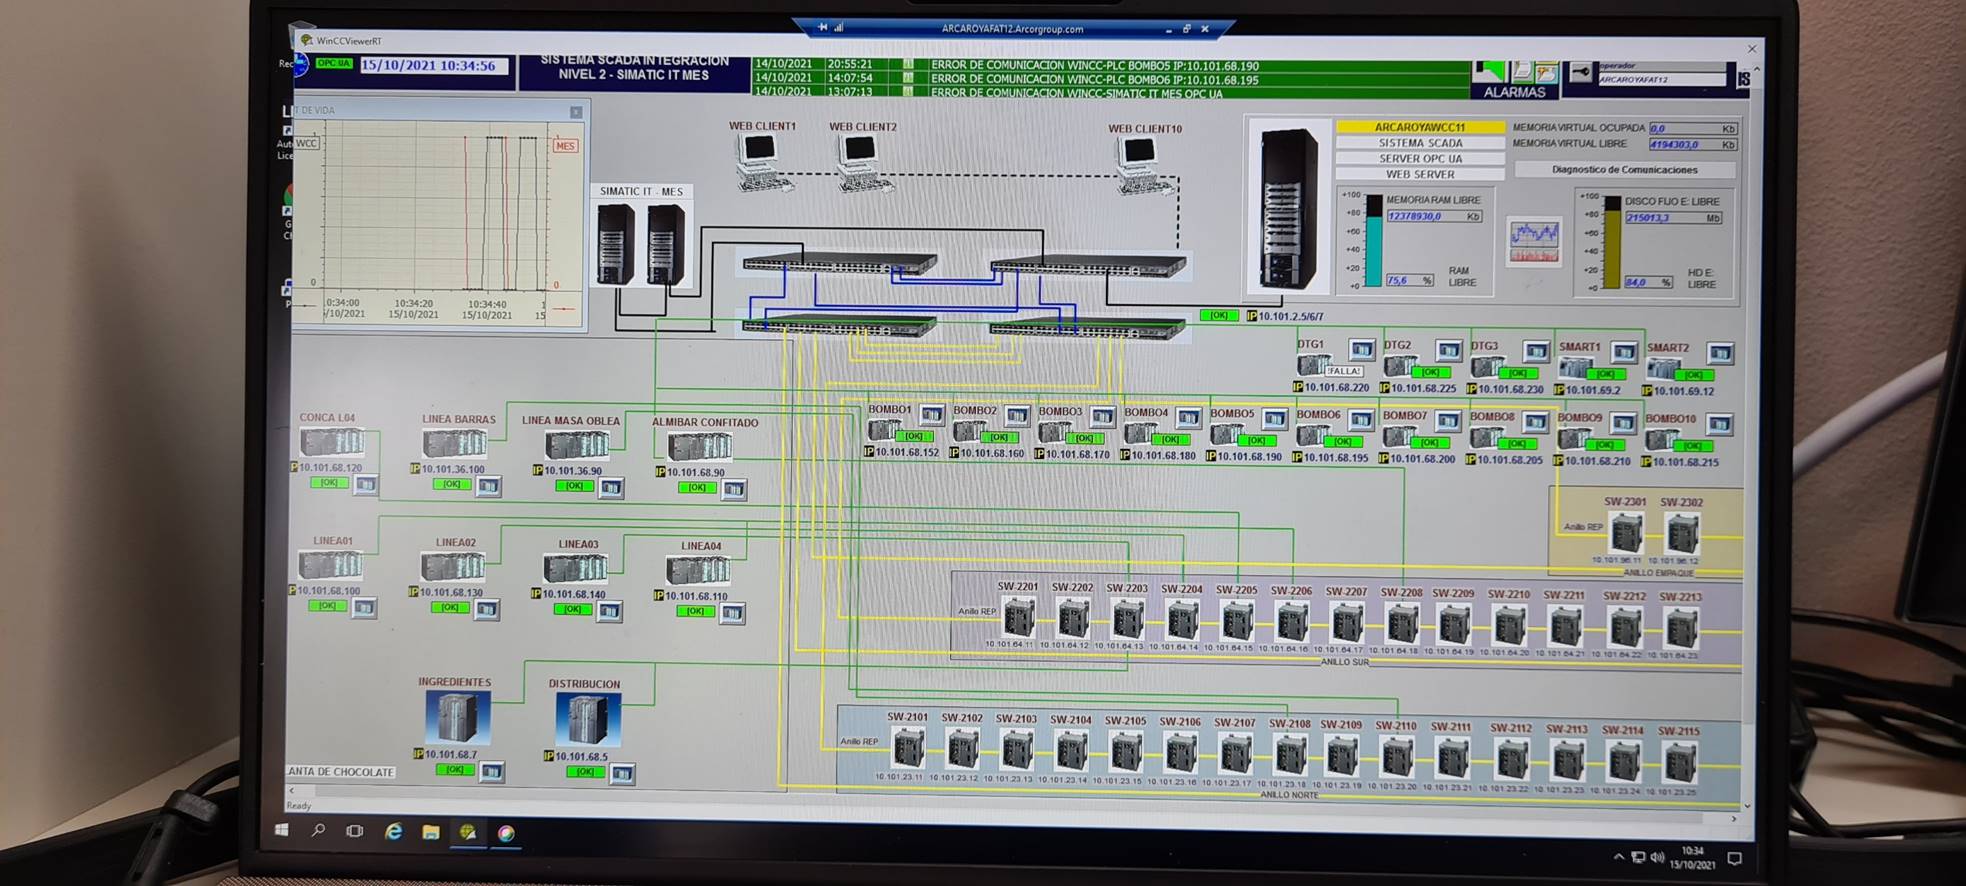Click the WEB CLIENT2 computer icon
The height and width of the screenshot is (886, 1966).
click(x=862, y=163)
